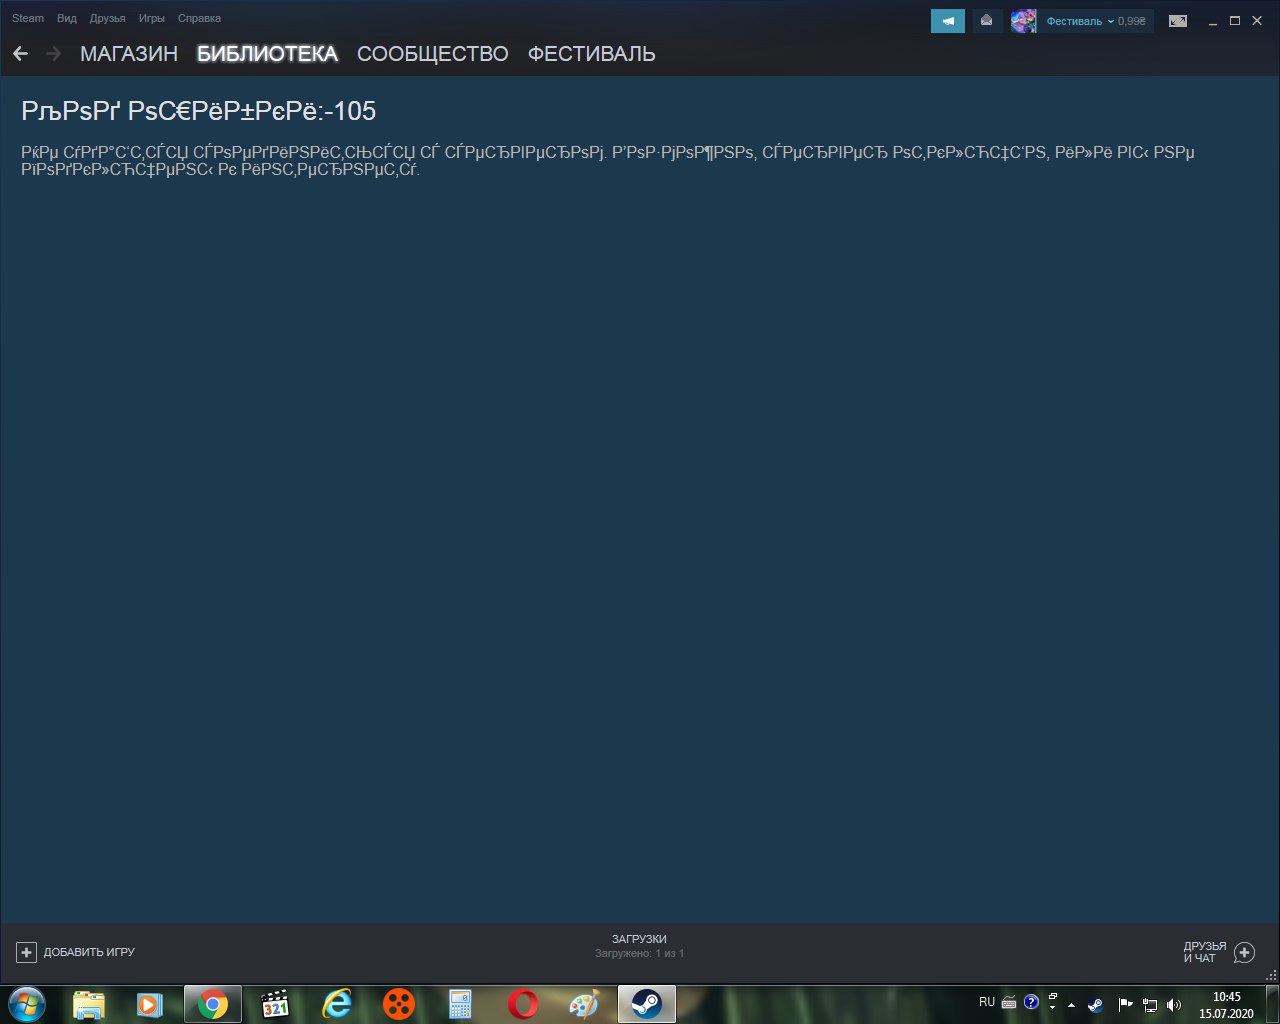Viewport: 1280px width, 1024px height.
Task: Go forward with the right arrow
Action: click(53, 54)
